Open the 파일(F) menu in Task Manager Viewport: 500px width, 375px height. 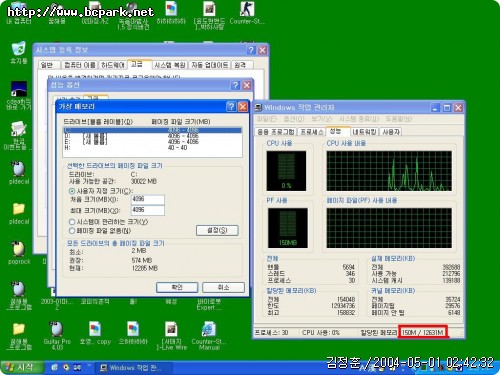click(x=266, y=119)
